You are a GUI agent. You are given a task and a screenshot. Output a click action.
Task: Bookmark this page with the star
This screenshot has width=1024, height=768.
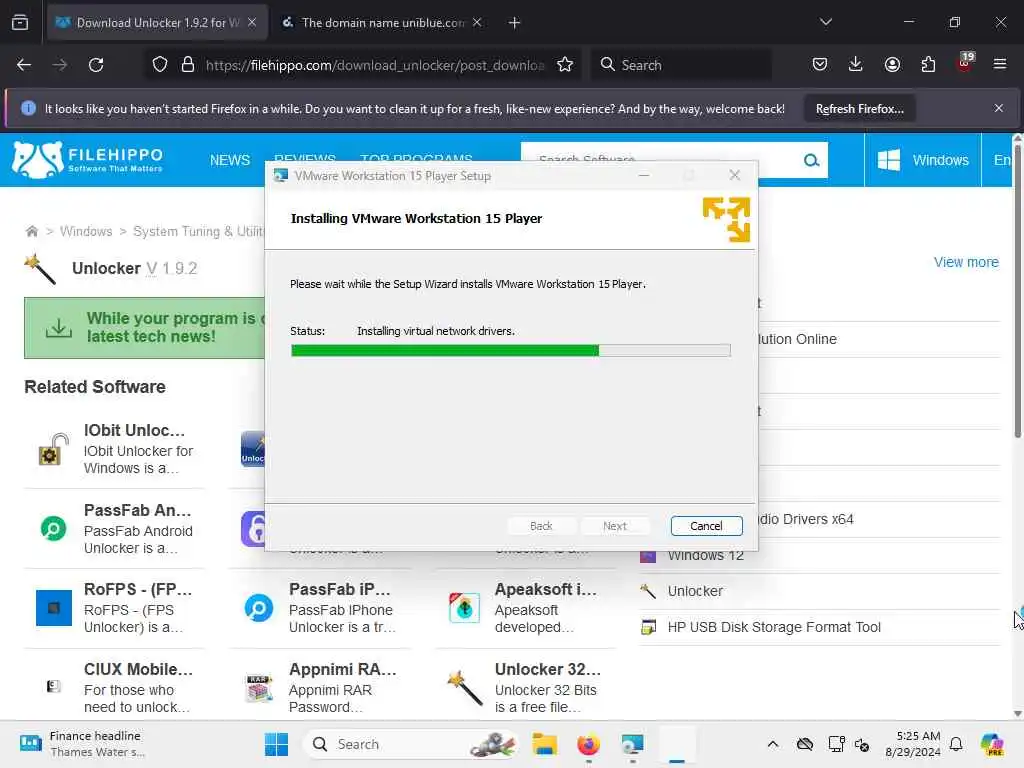pos(565,65)
